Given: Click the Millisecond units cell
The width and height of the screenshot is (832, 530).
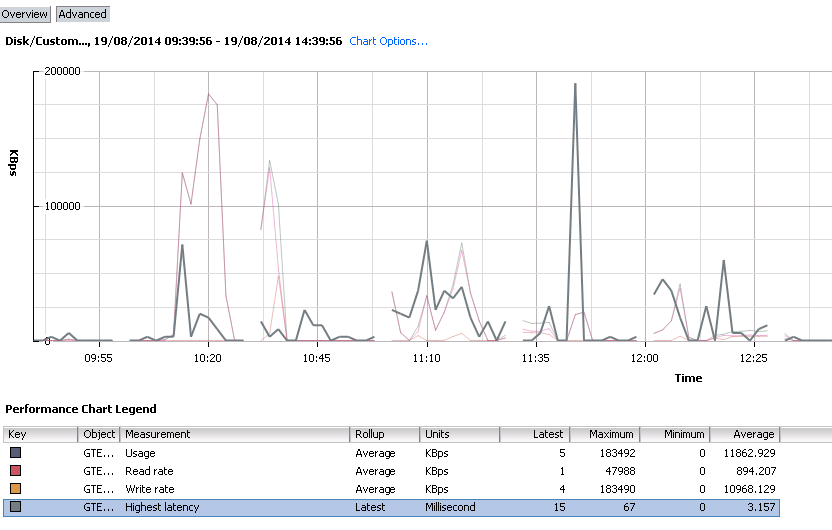Looking at the screenshot, I should (x=450, y=507).
